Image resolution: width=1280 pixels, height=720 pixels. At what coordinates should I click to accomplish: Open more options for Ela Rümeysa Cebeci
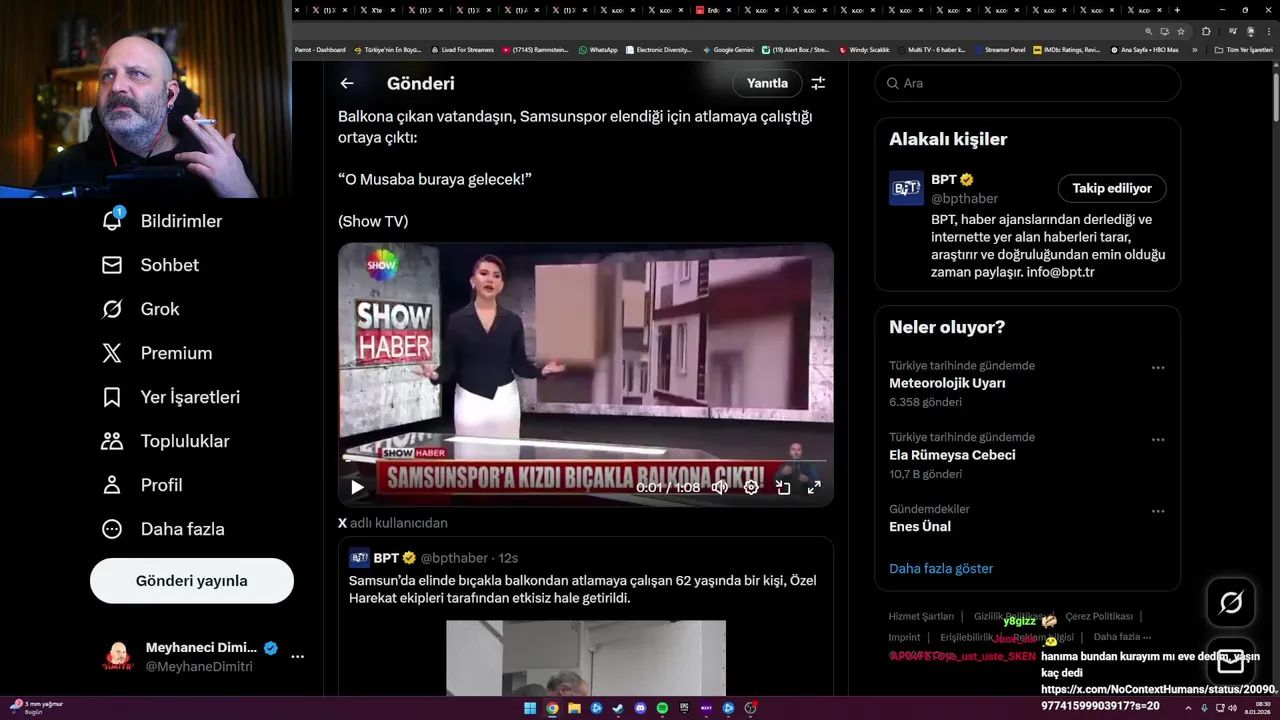(1158, 440)
